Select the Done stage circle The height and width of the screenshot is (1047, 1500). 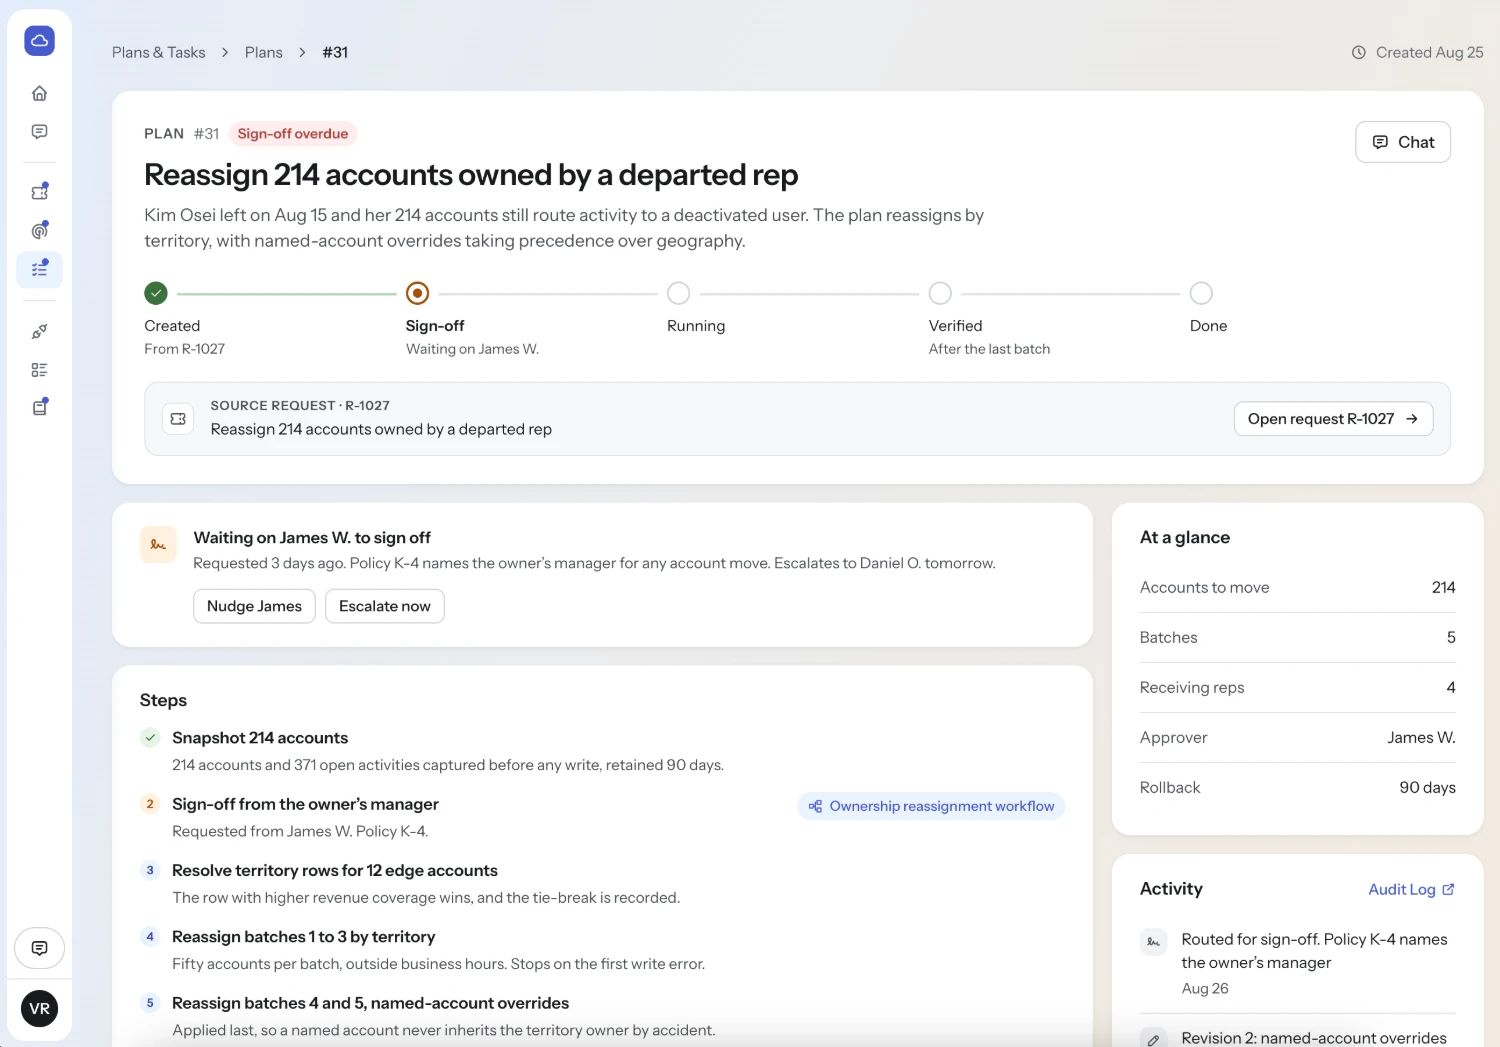(1201, 293)
